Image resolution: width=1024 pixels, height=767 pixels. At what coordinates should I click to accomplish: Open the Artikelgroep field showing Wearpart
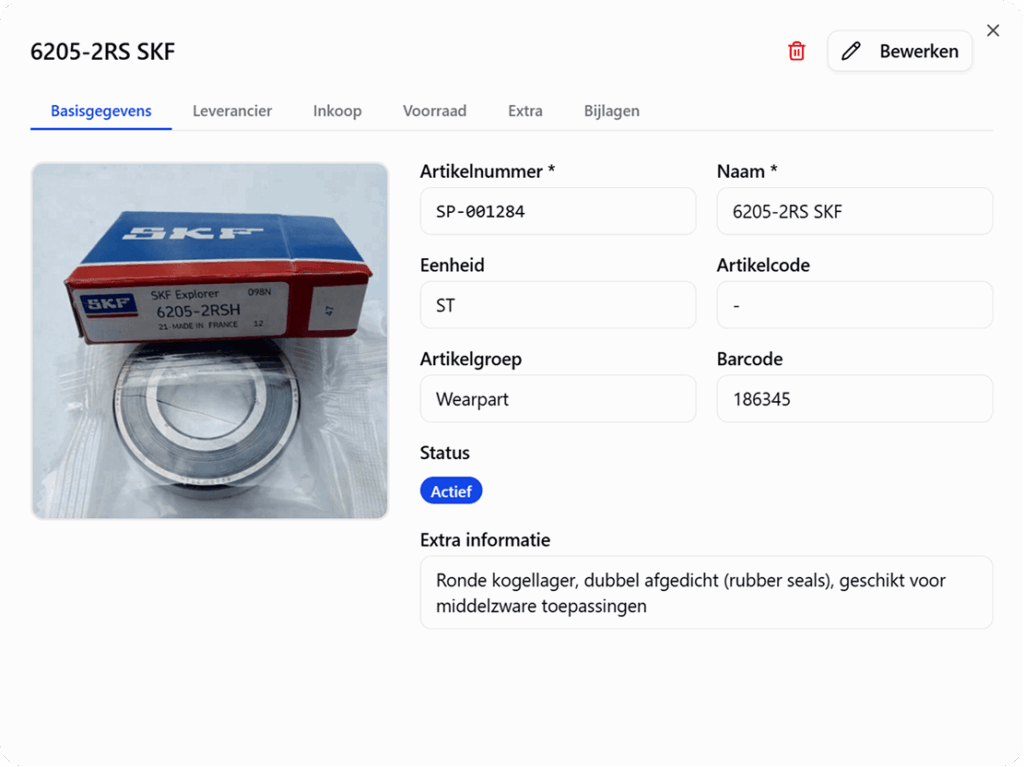point(557,399)
